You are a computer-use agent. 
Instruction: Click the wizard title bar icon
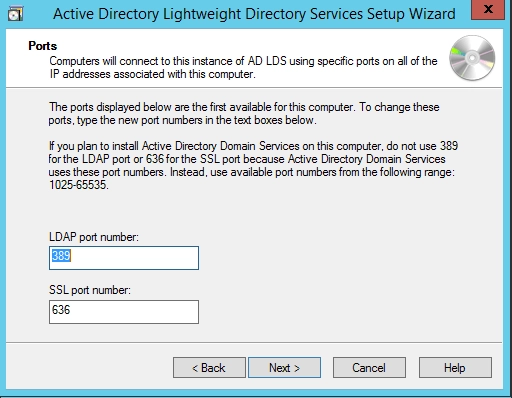pyautogui.click(x=16, y=14)
